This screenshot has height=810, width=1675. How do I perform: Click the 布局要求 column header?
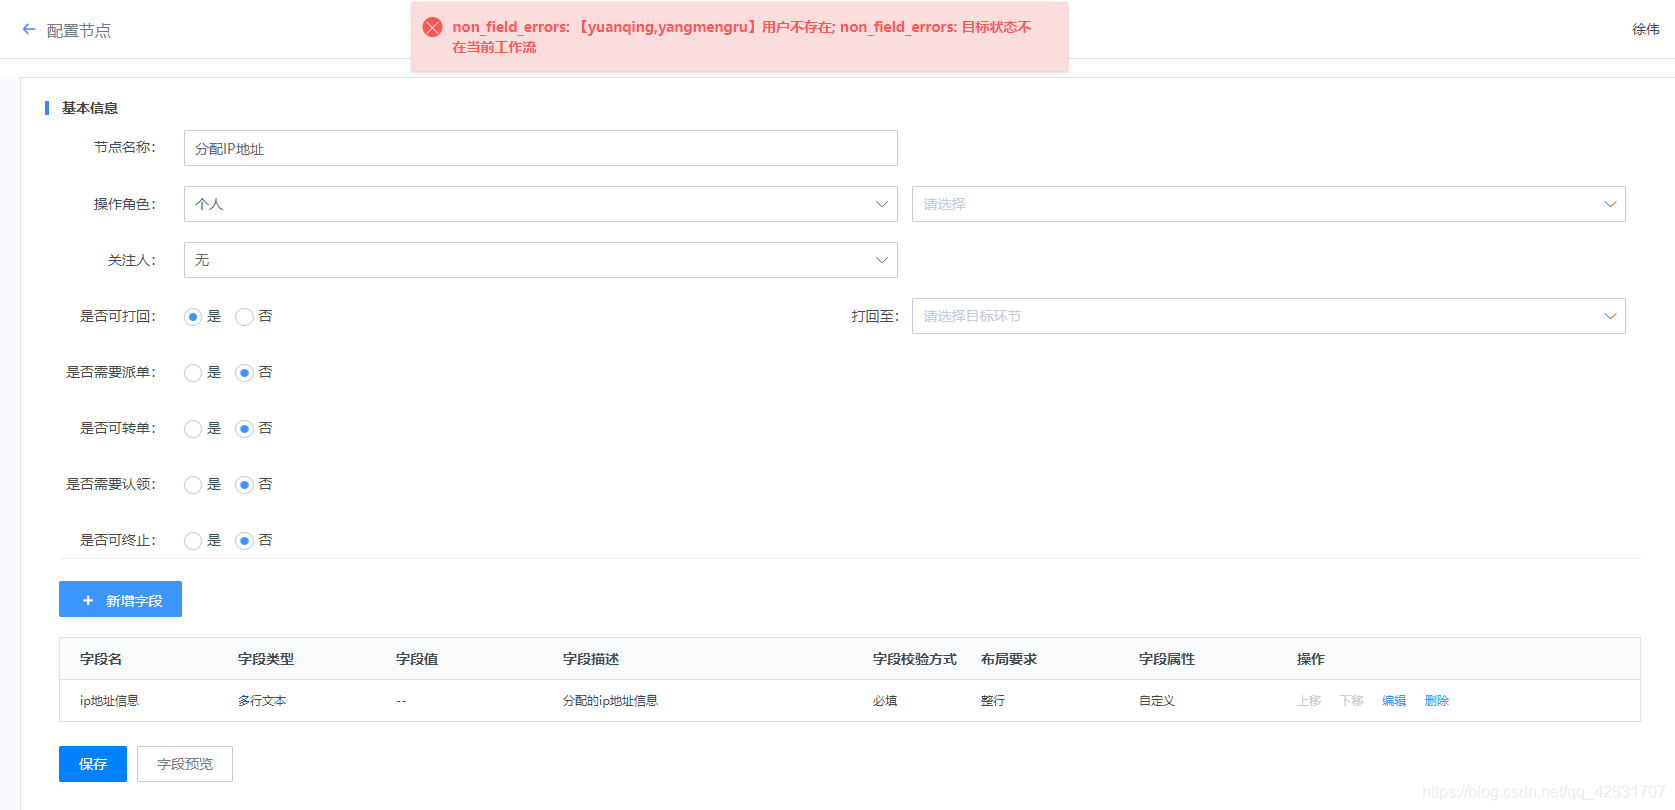(x=1009, y=659)
